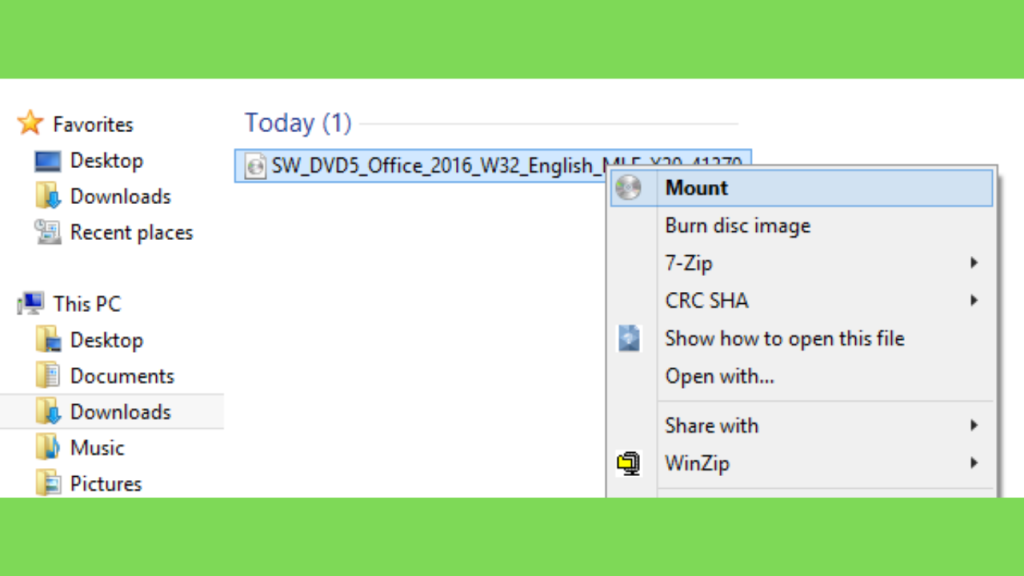Select the Mount disc icon
The width and height of the screenshot is (1024, 576).
(628, 187)
